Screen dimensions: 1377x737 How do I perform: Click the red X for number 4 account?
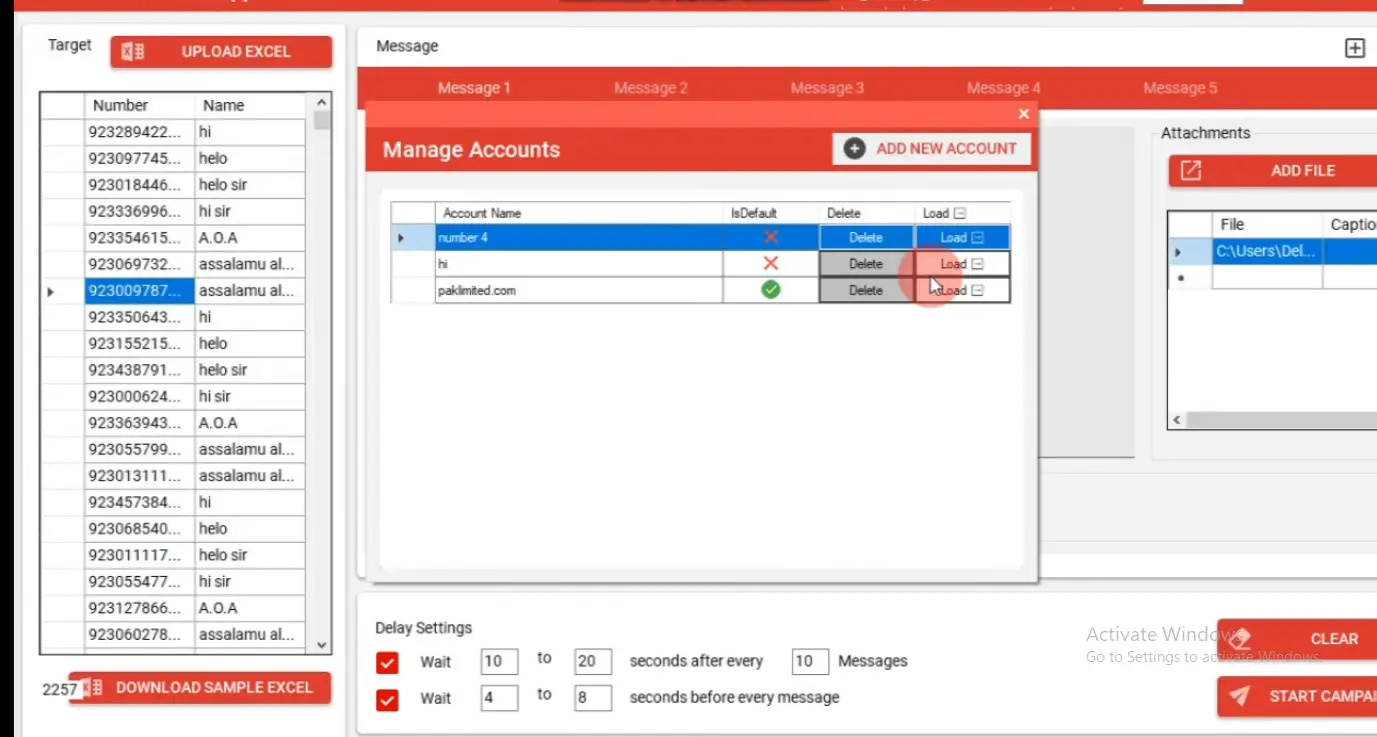(x=770, y=237)
